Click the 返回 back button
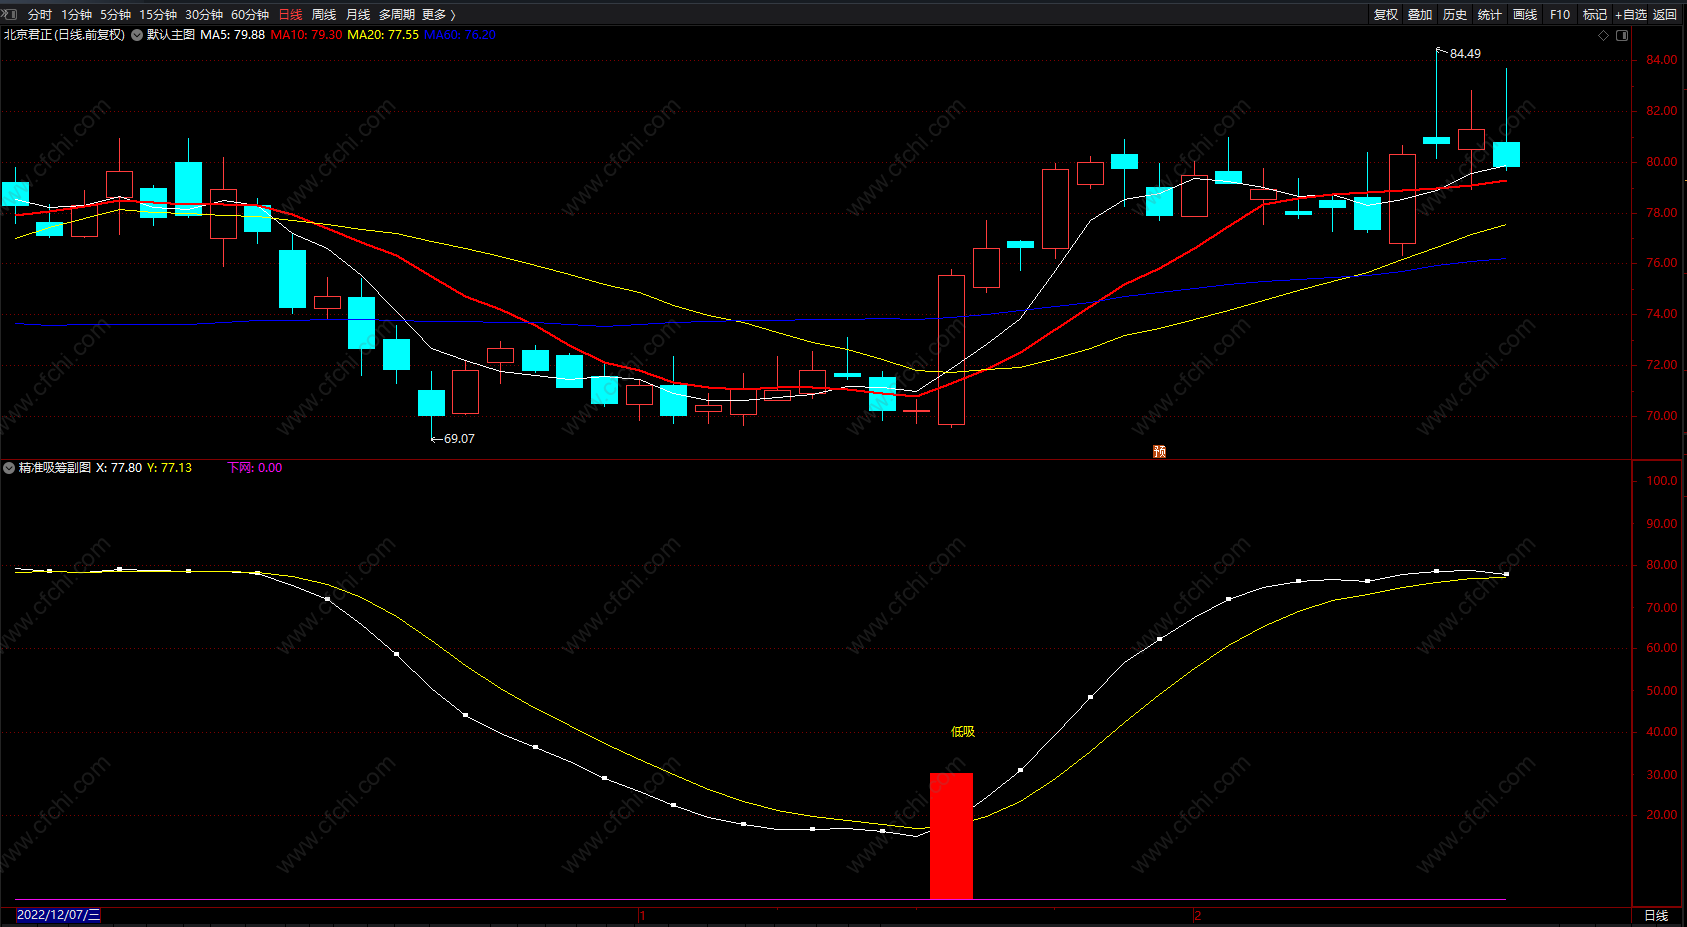This screenshot has width=1687, height=927. pos(1665,15)
